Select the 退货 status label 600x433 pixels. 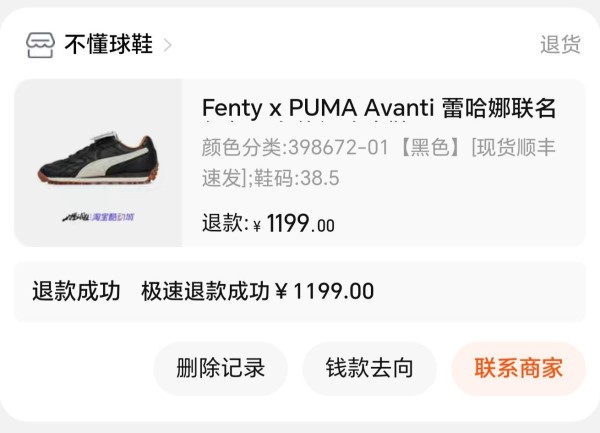point(560,44)
